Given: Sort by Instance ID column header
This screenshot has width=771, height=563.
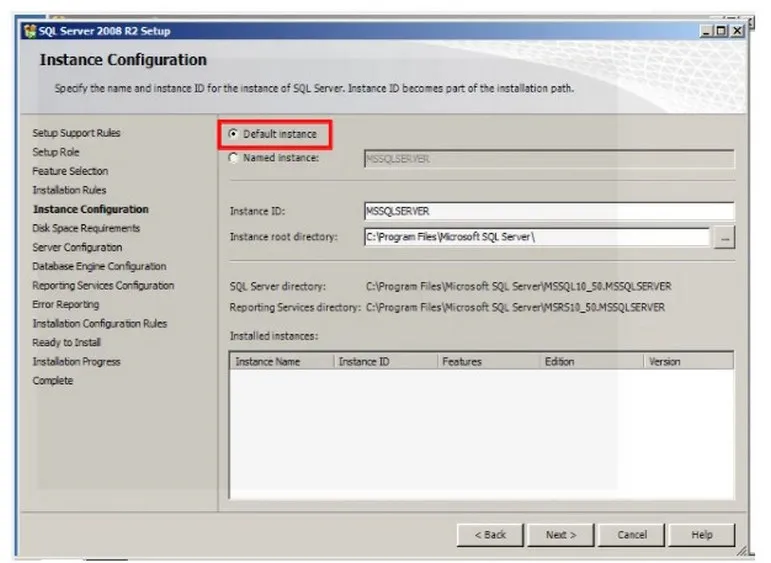Looking at the screenshot, I should point(386,361).
